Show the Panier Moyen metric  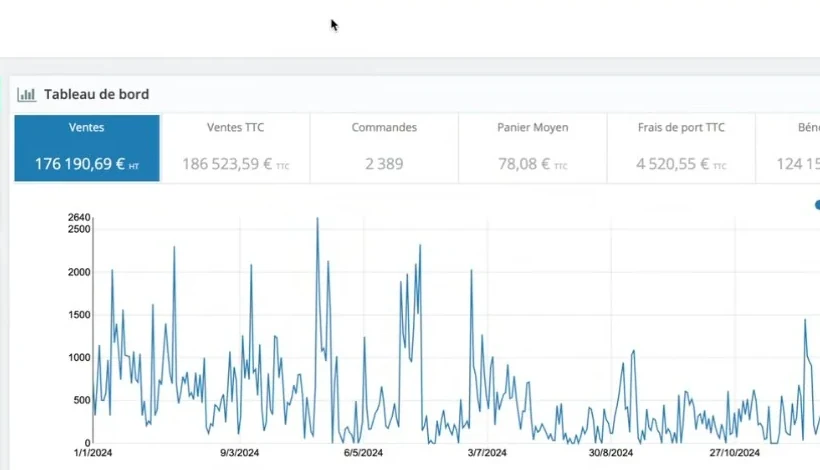coord(533,148)
